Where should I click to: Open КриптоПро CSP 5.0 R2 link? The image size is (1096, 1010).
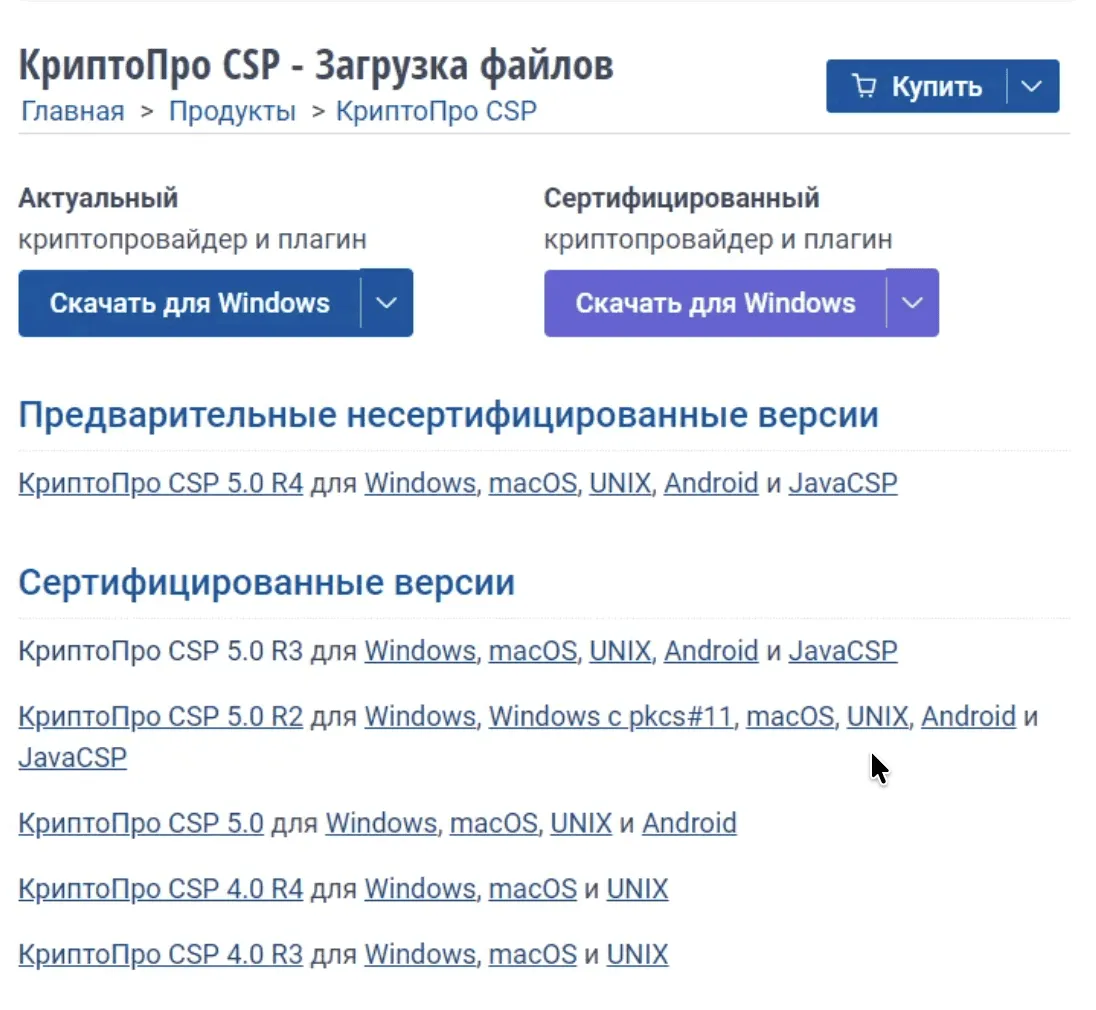160,717
